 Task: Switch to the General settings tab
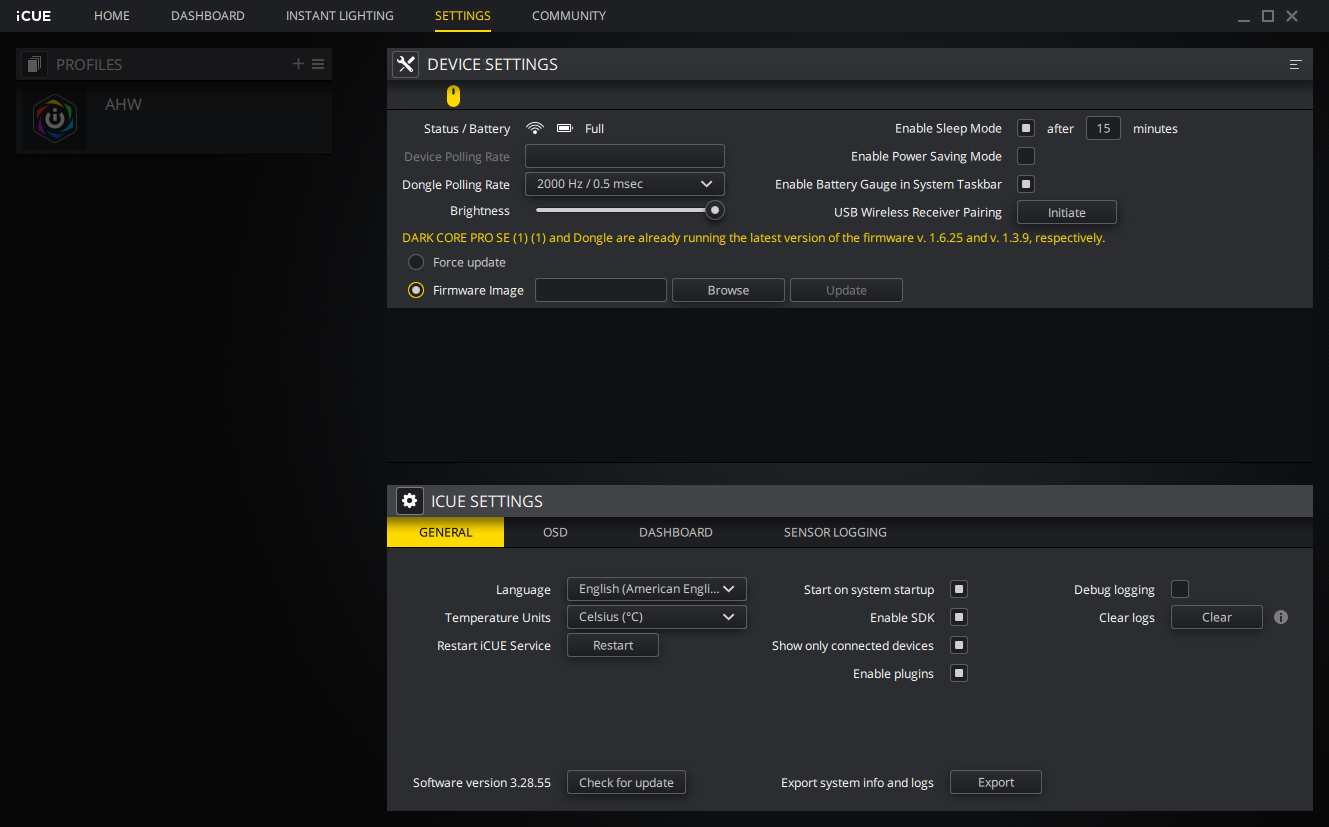(446, 532)
